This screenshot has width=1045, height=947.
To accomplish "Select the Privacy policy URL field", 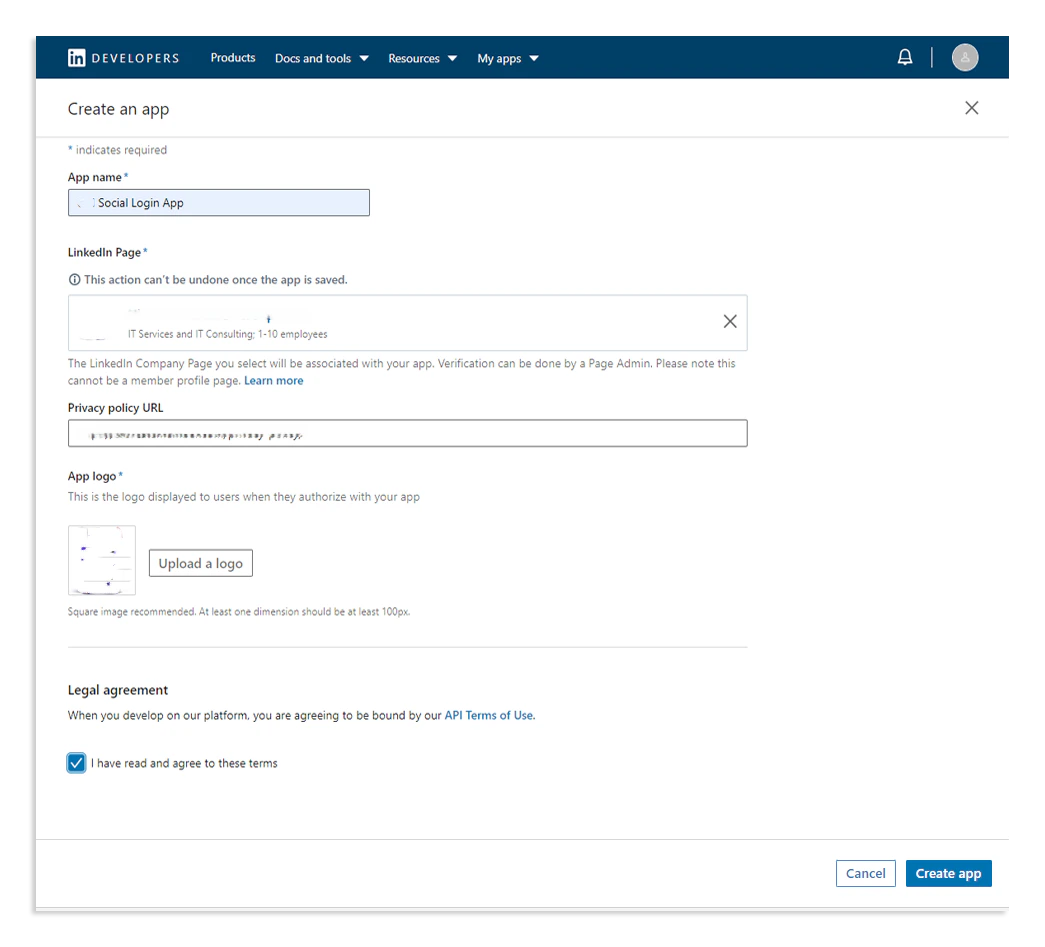I will click(x=407, y=432).
